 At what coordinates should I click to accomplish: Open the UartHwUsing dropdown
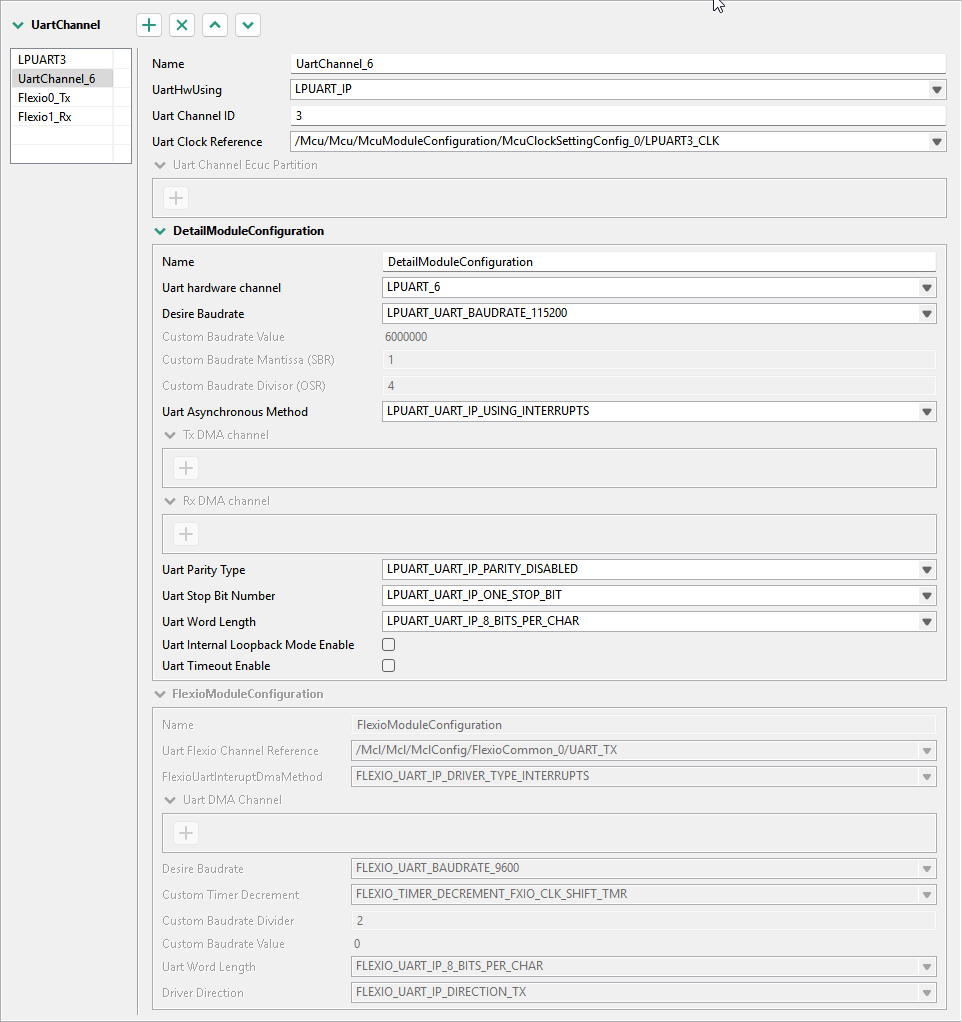point(937,90)
